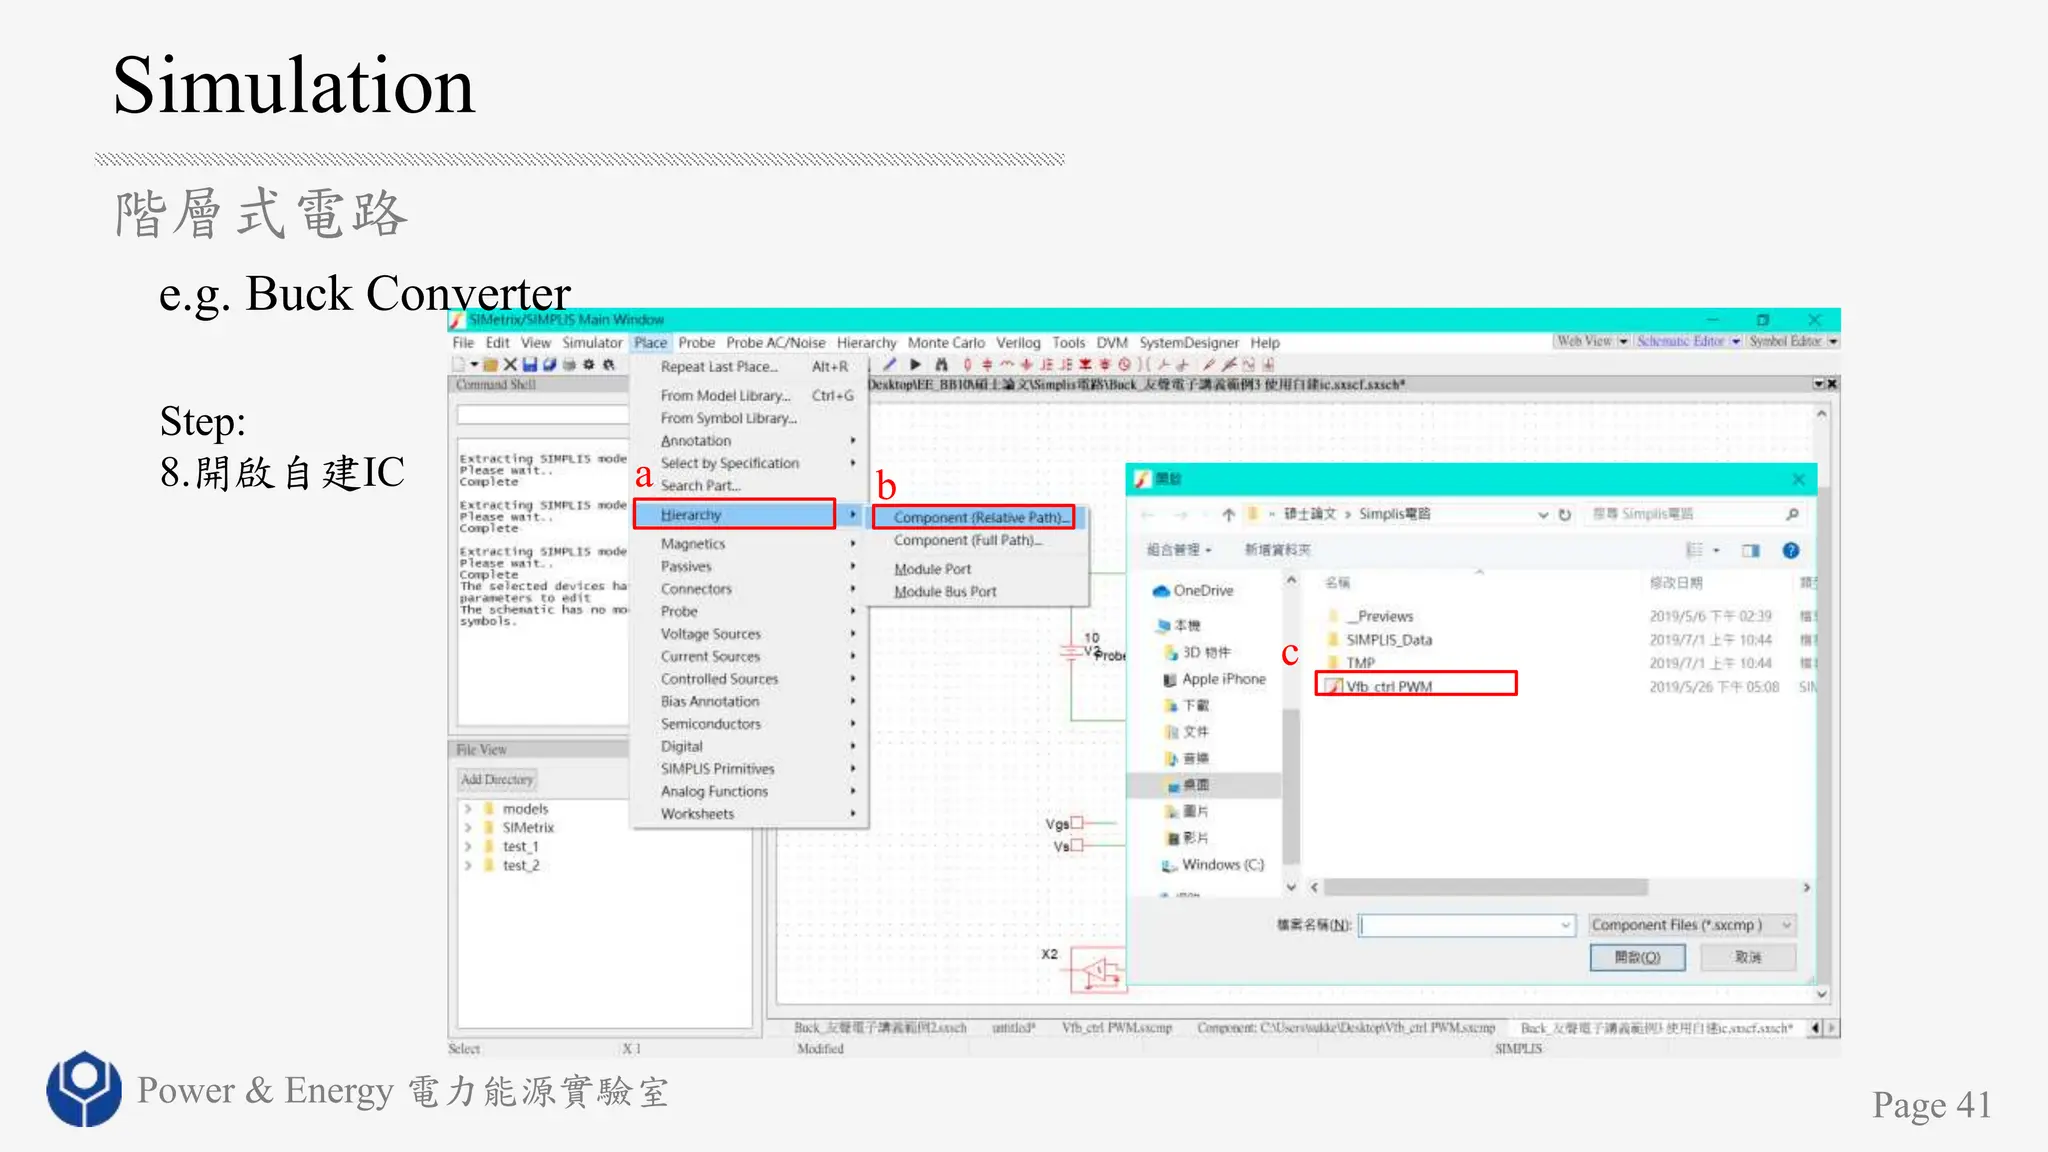Click the printer icon in toolbar

coord(569,365)
